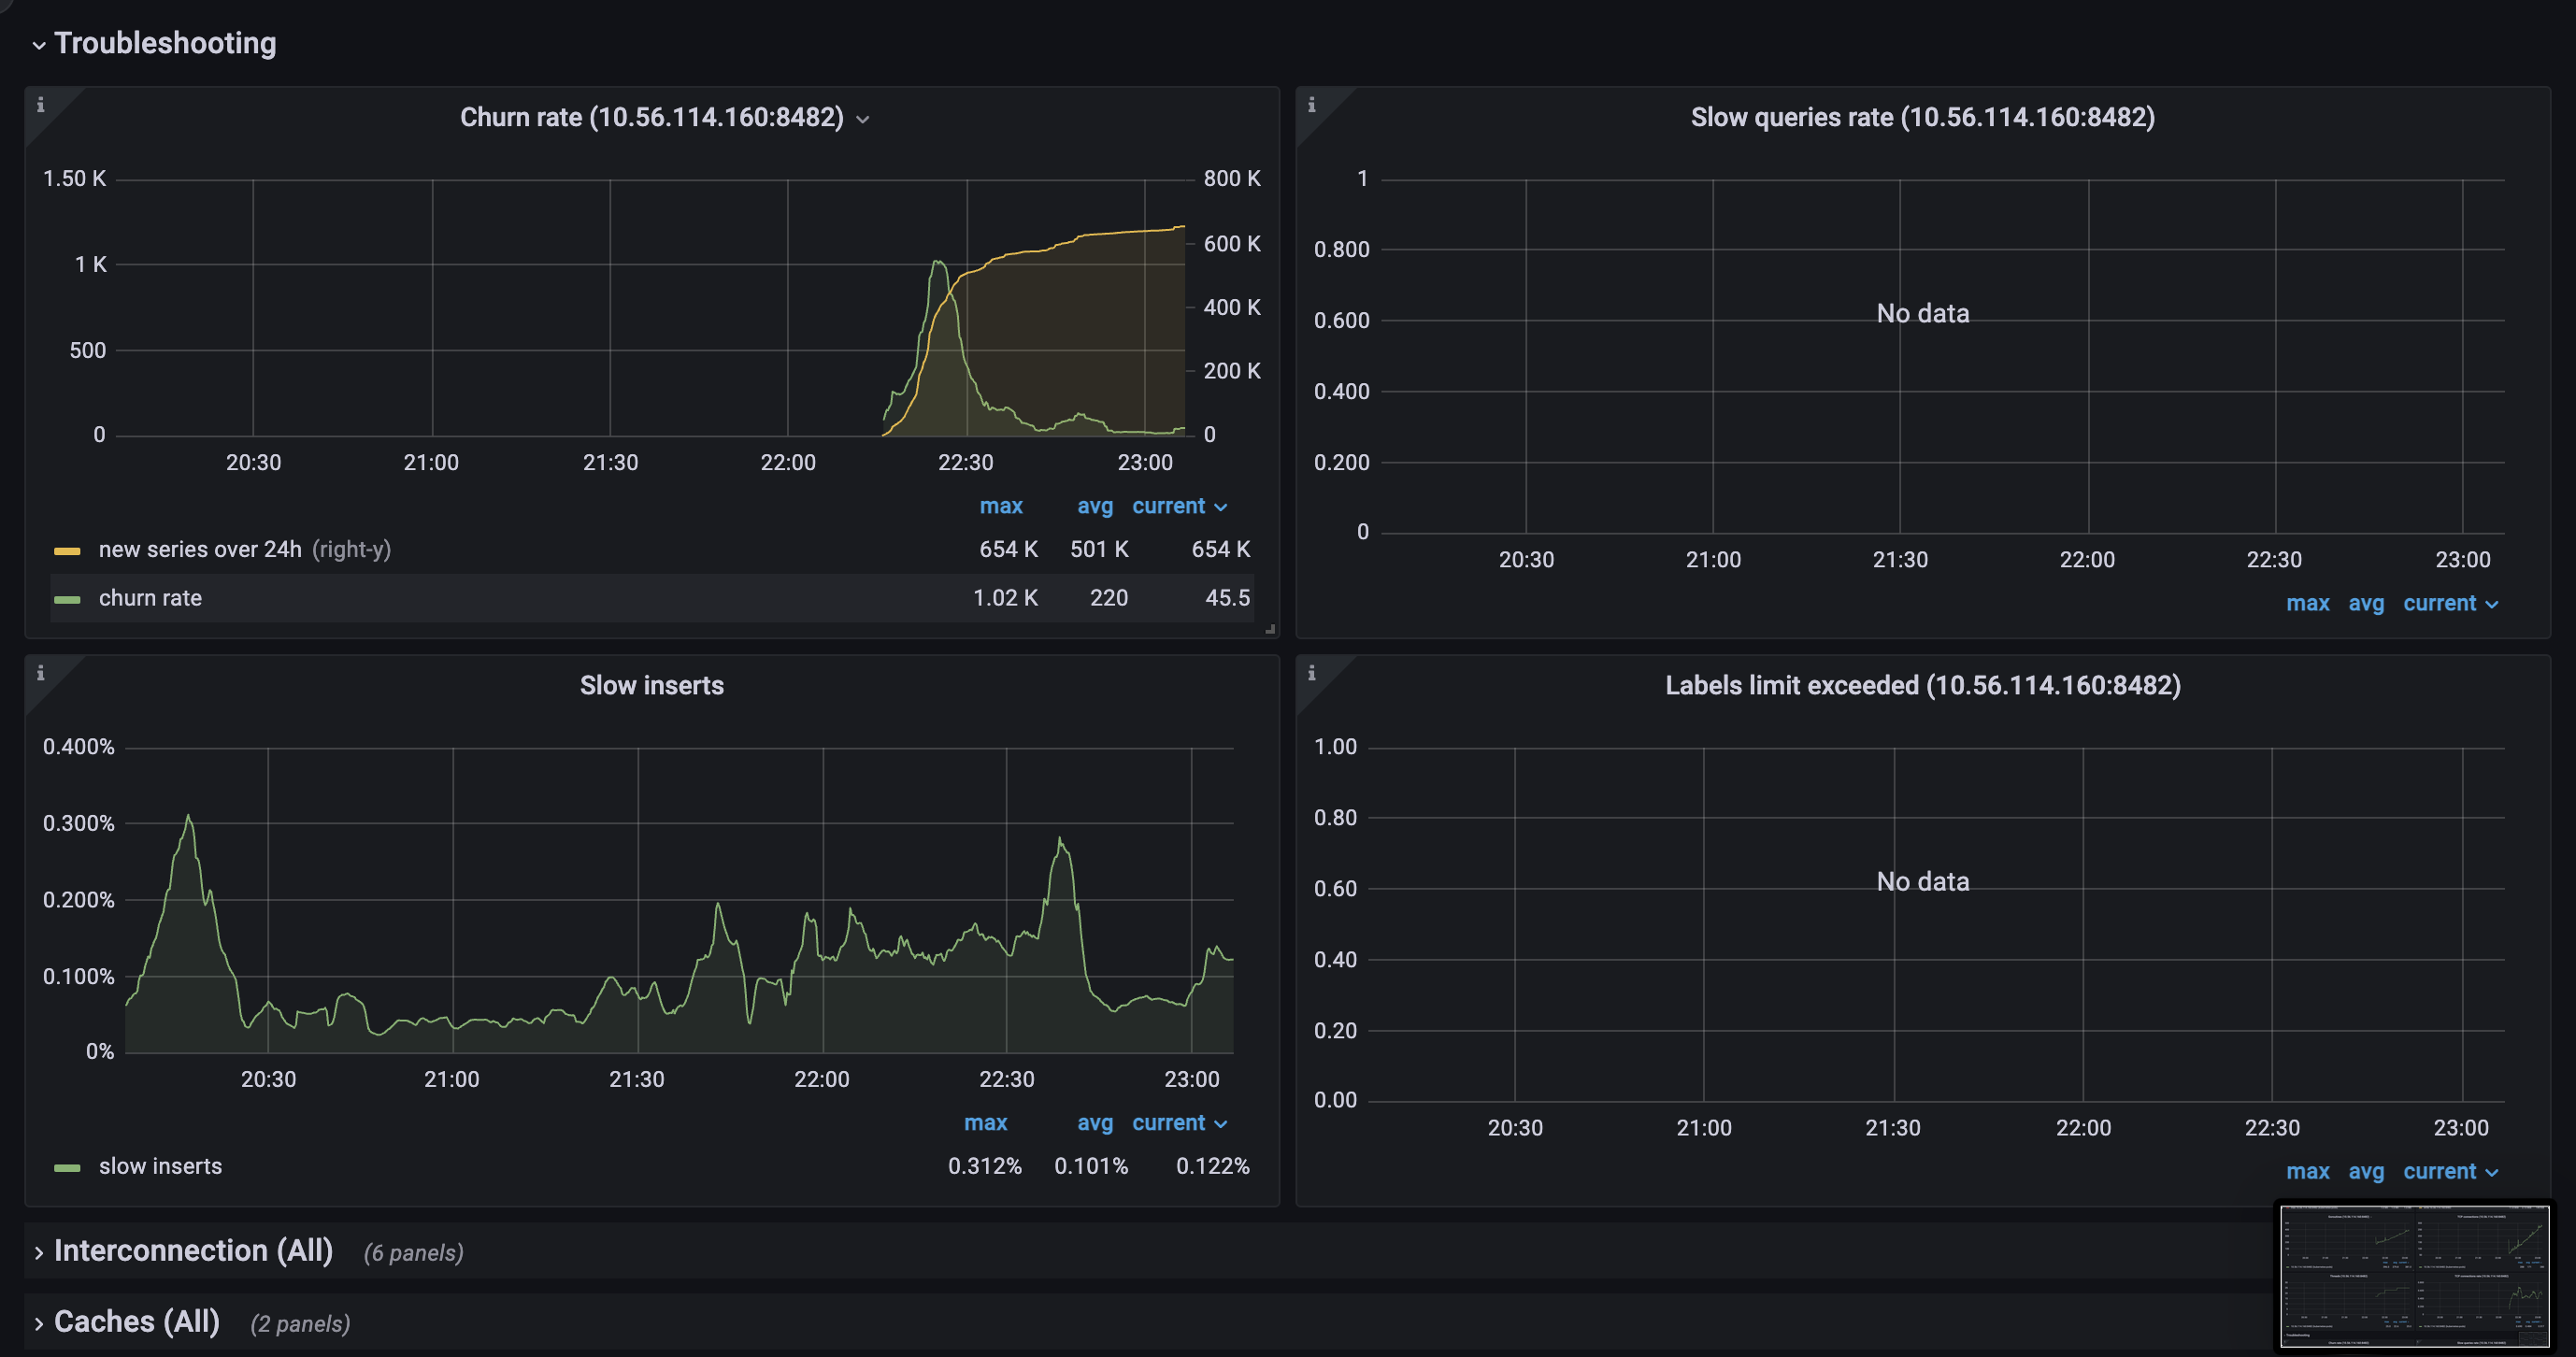The width and height of the screenshot is (2576, 1357).
Task: Click green color swatch for slow inserts
Action: 67,1167
